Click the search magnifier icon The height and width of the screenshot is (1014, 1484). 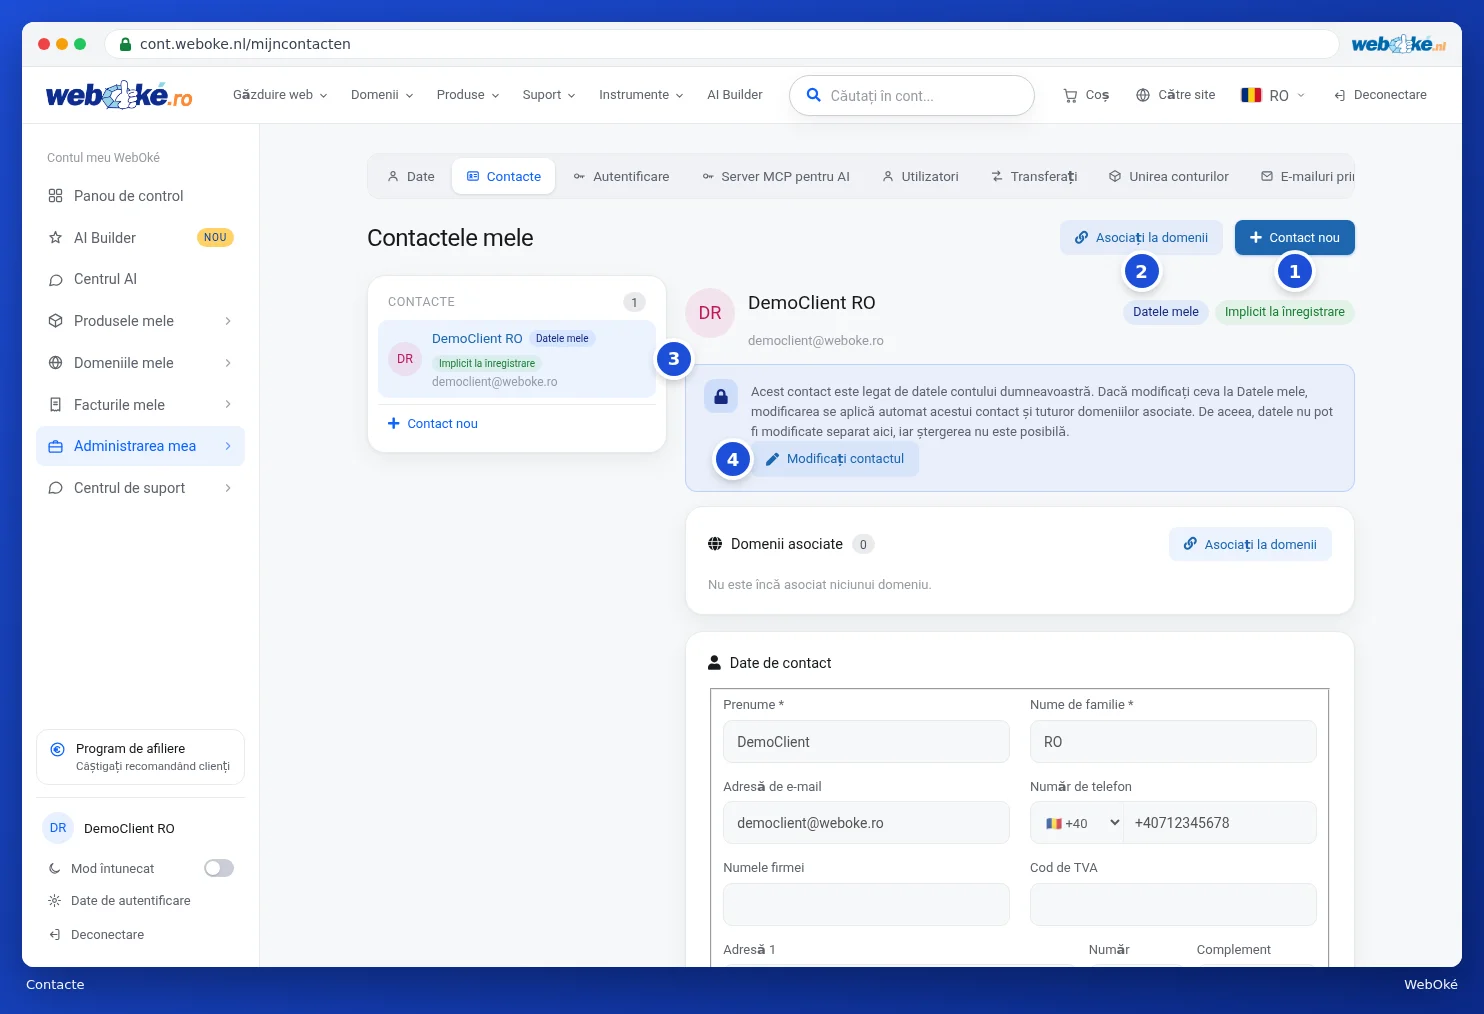(814, 95)
